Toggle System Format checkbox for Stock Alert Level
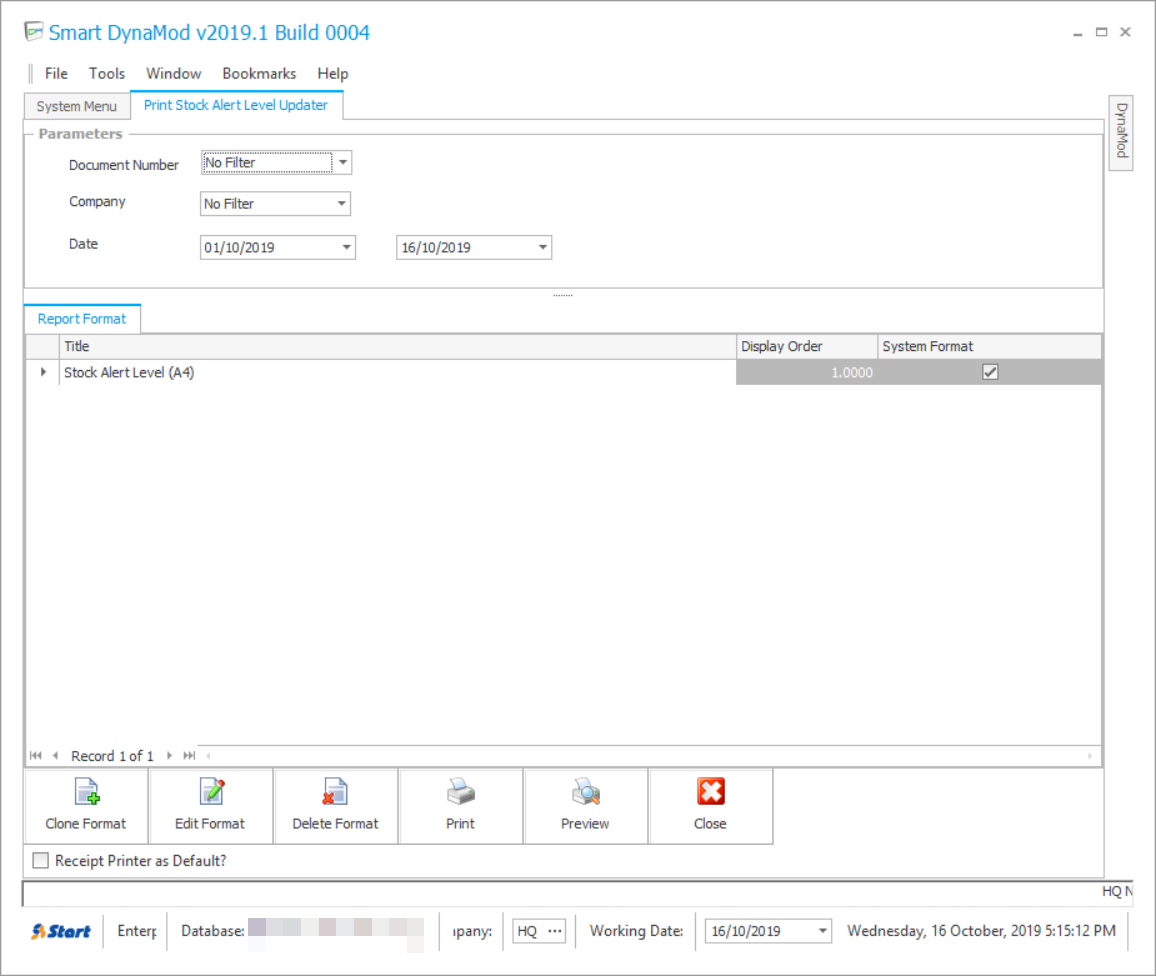Image resolution: width=1156 pixels, height=976 pixels. tap(990, 372)
